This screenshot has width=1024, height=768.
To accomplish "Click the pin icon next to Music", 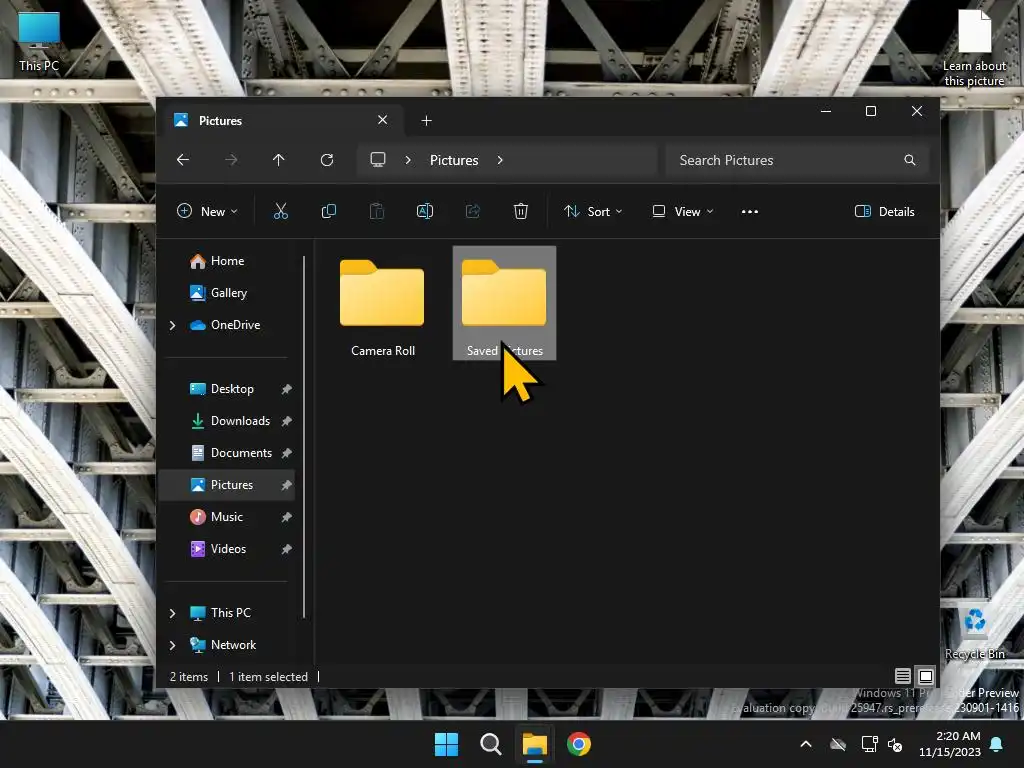I will [286, 517].
